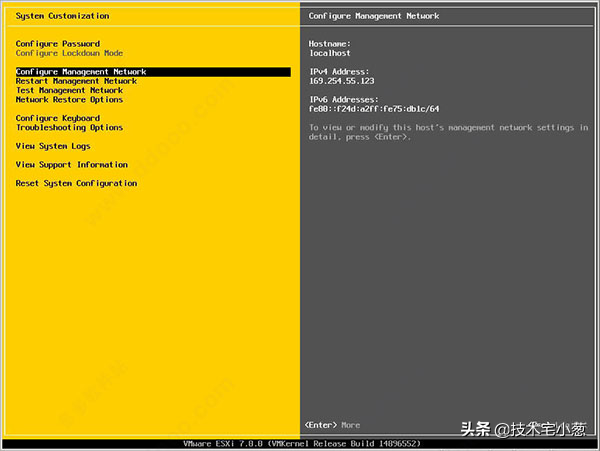Click the Hostname: label
This screenshot has width=600, height=451.
[x=329, y=44]
